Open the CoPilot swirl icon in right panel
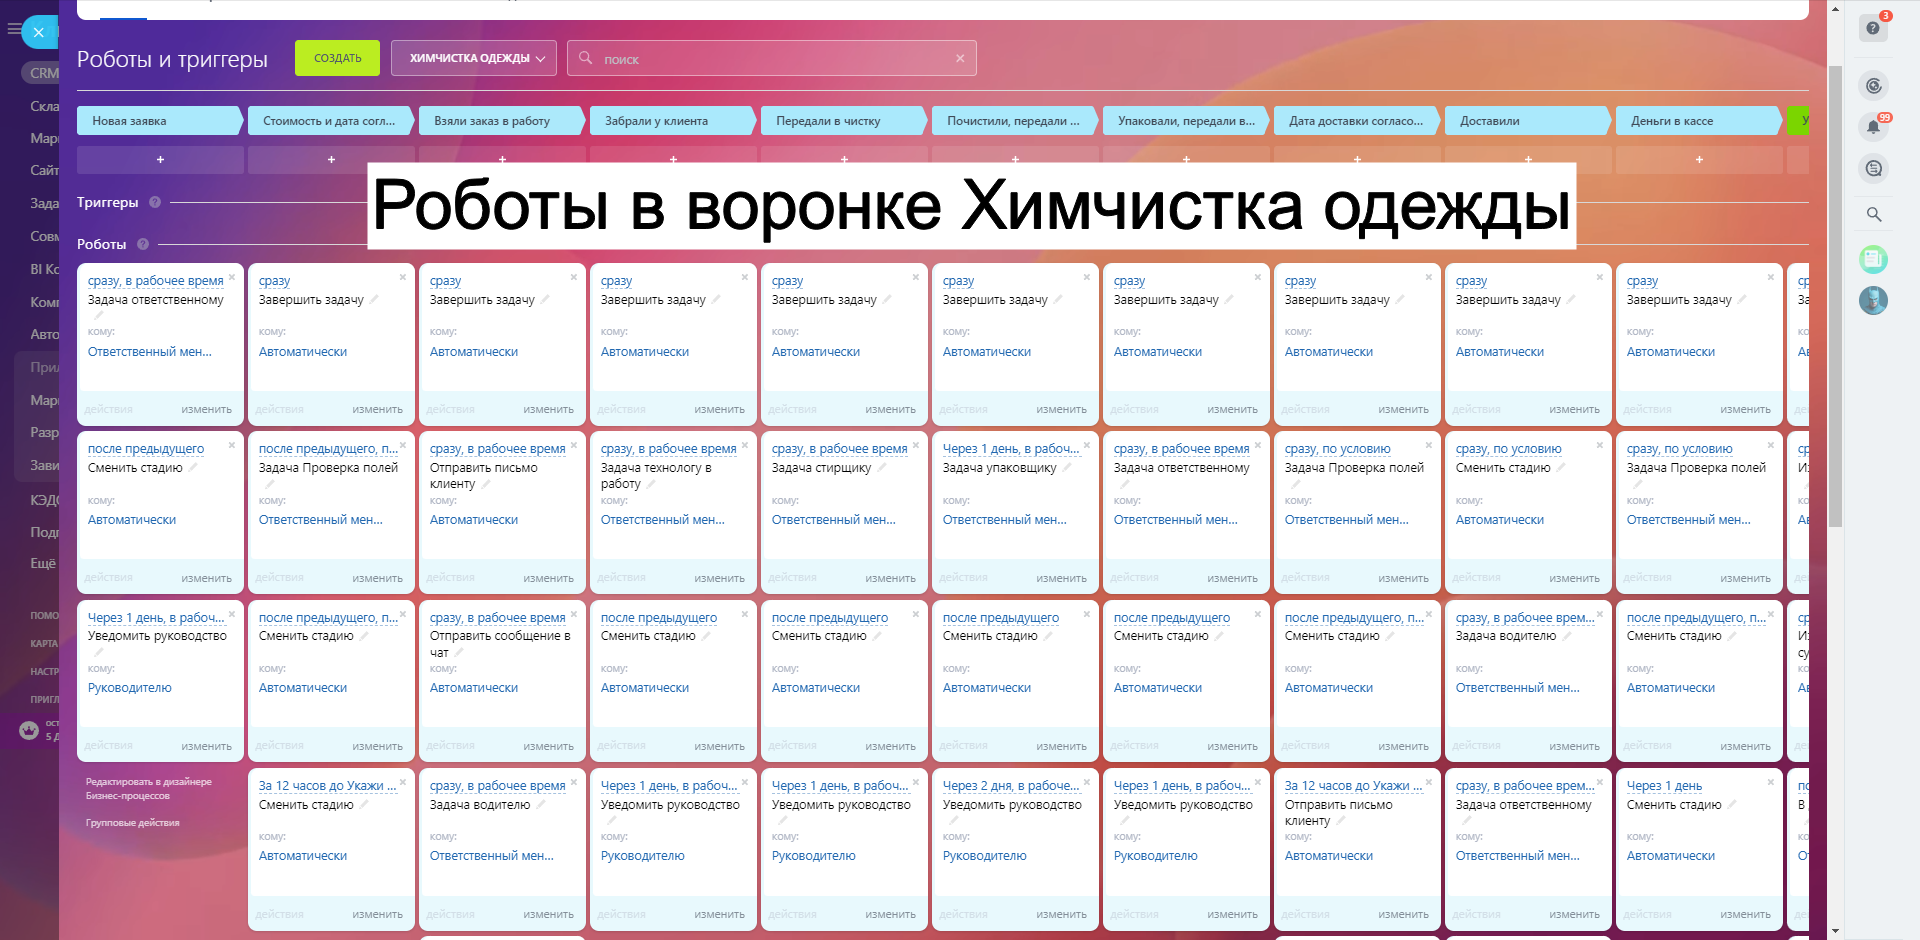Viewport: 1920px width, 940px height. pos(1873,86)
